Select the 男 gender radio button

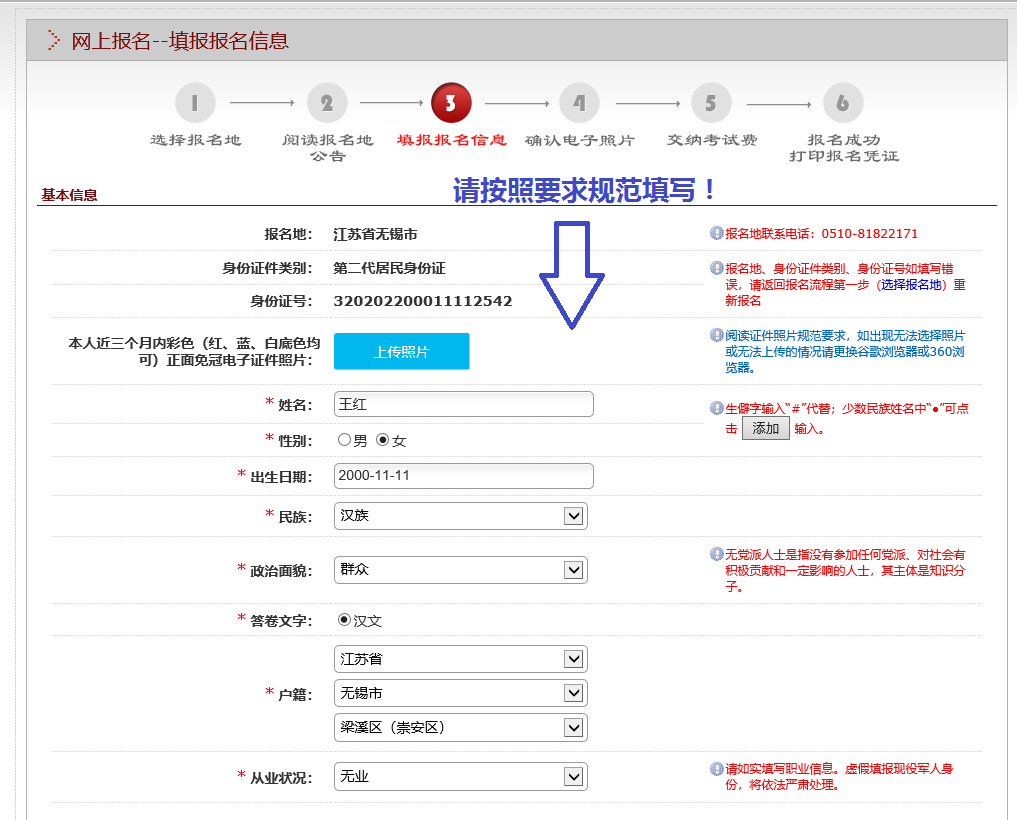[x=344, y=440]
